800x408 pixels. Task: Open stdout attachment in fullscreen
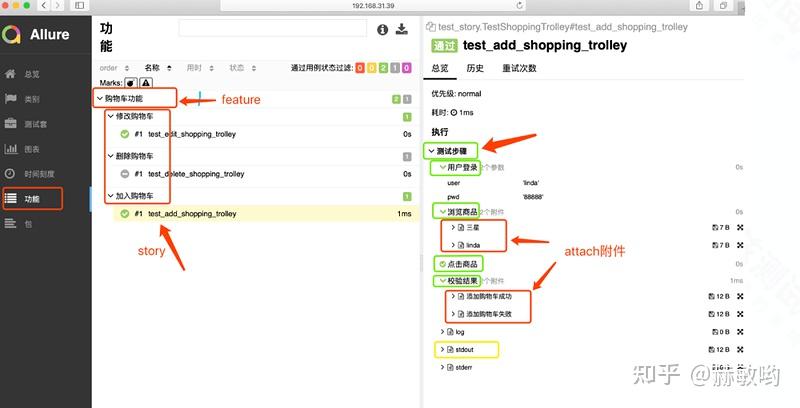coord(740,350)
